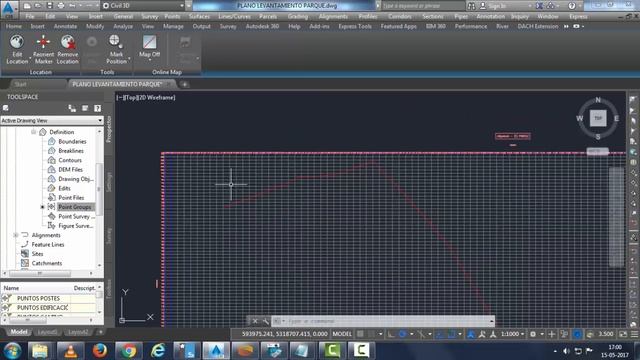Open Firefox from taskbar
The width and height of the screenshot is (640, 360).
[100, 351]
